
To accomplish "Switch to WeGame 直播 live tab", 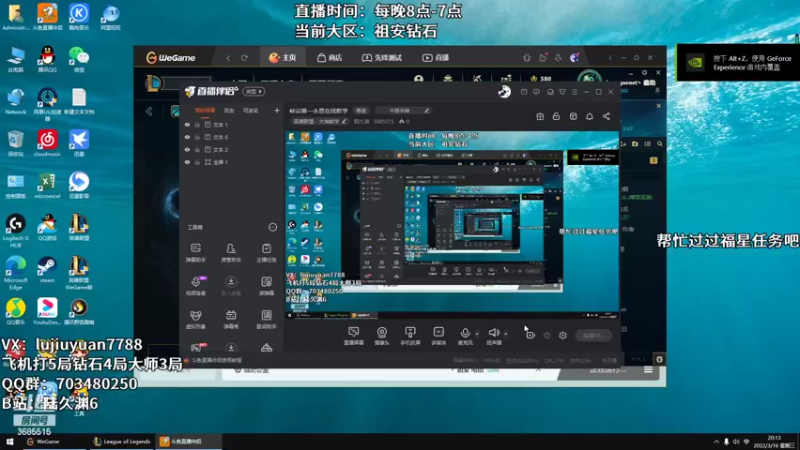I will point(436,58).
